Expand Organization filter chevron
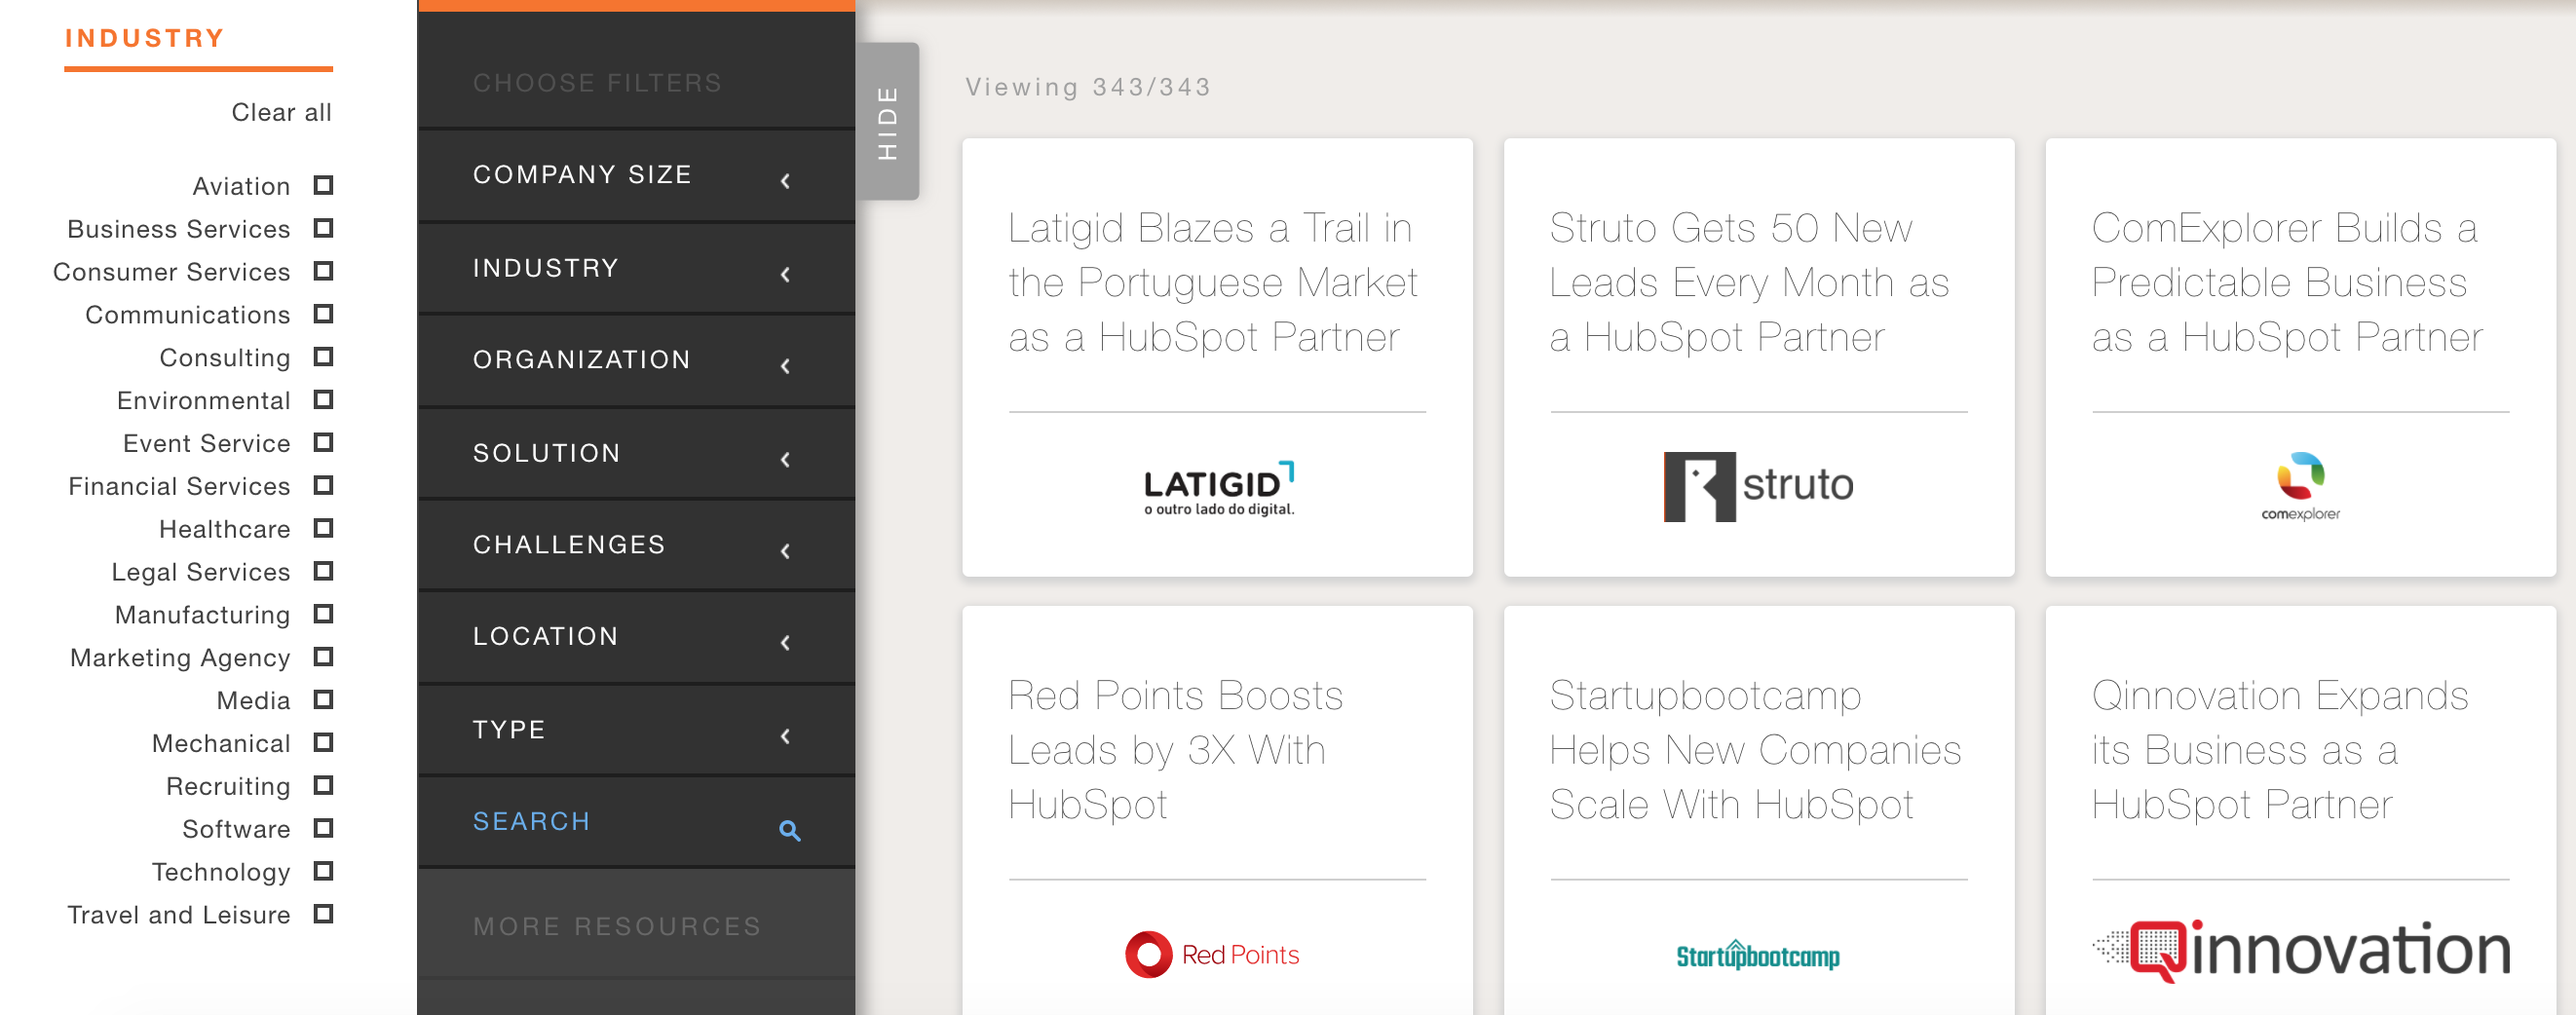Screen dimensions: 2576x1015 click(786, 366)
